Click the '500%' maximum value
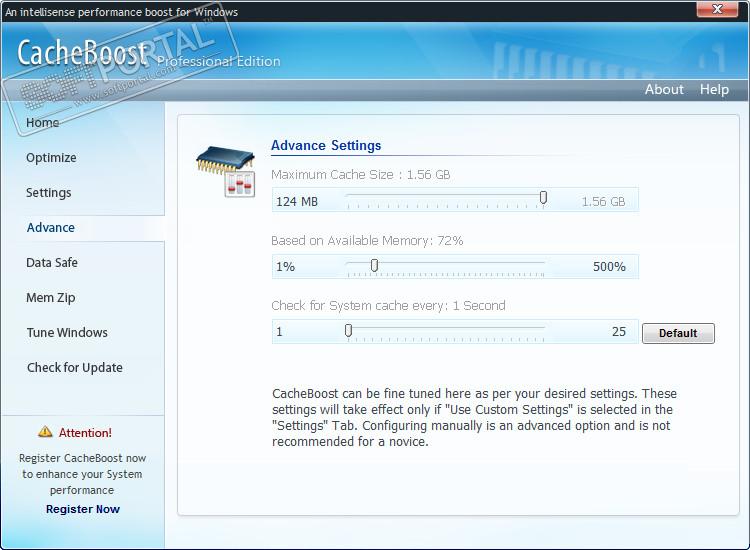This screenshot has height=550, width=750. click(609, 266)
